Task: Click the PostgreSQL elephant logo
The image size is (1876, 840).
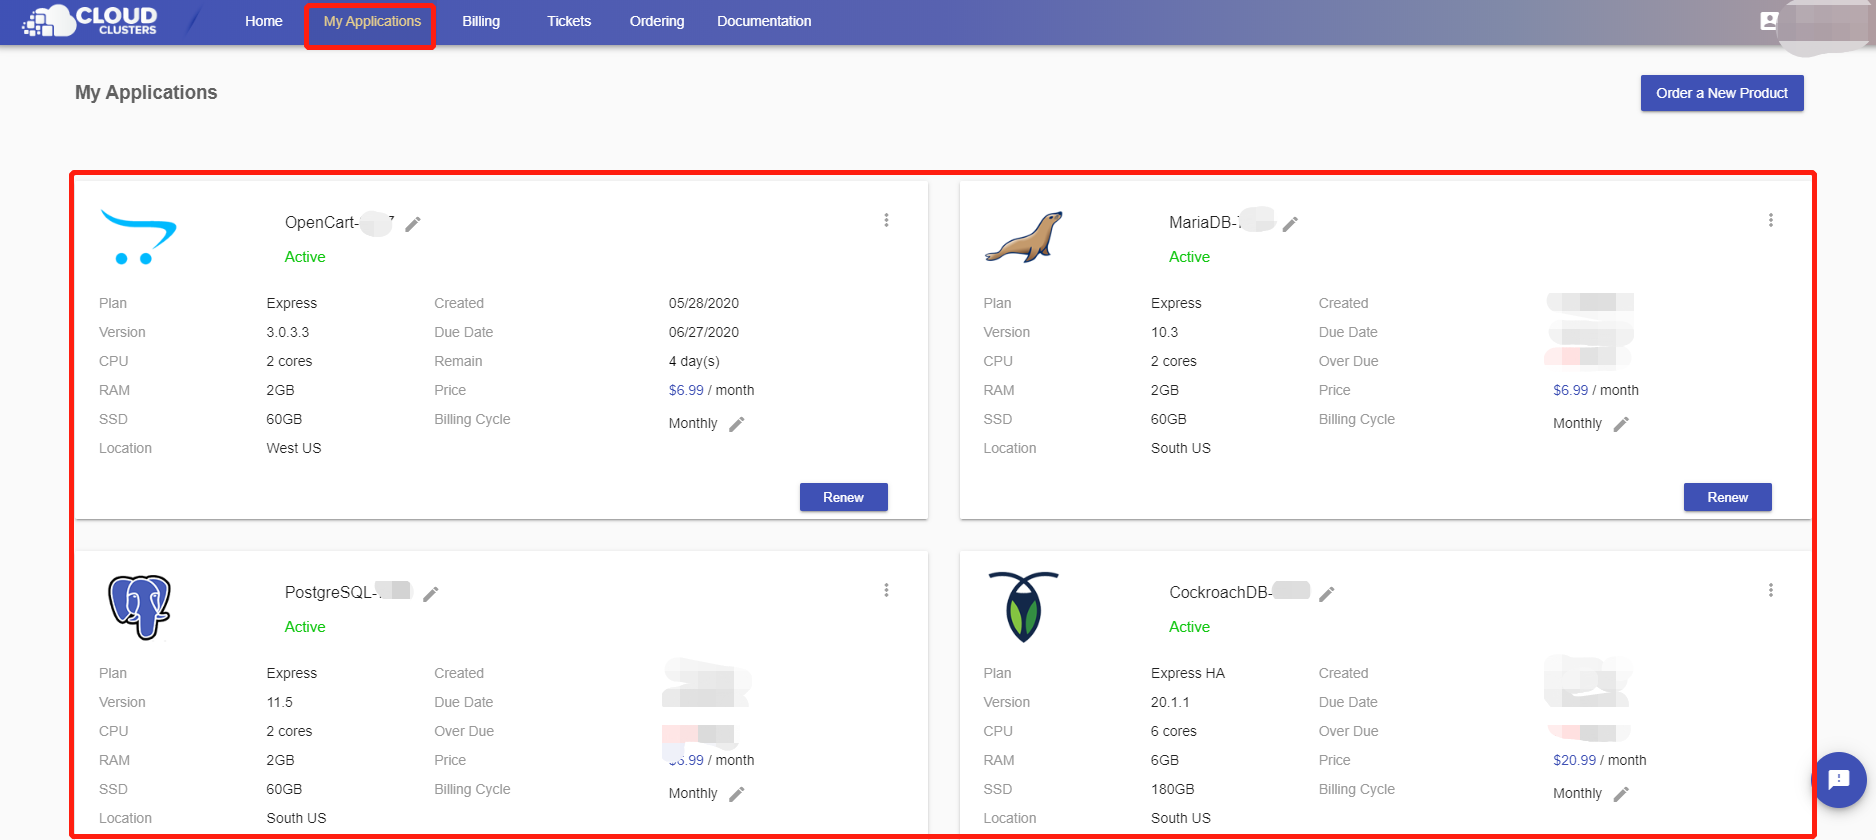Action: 139,607
